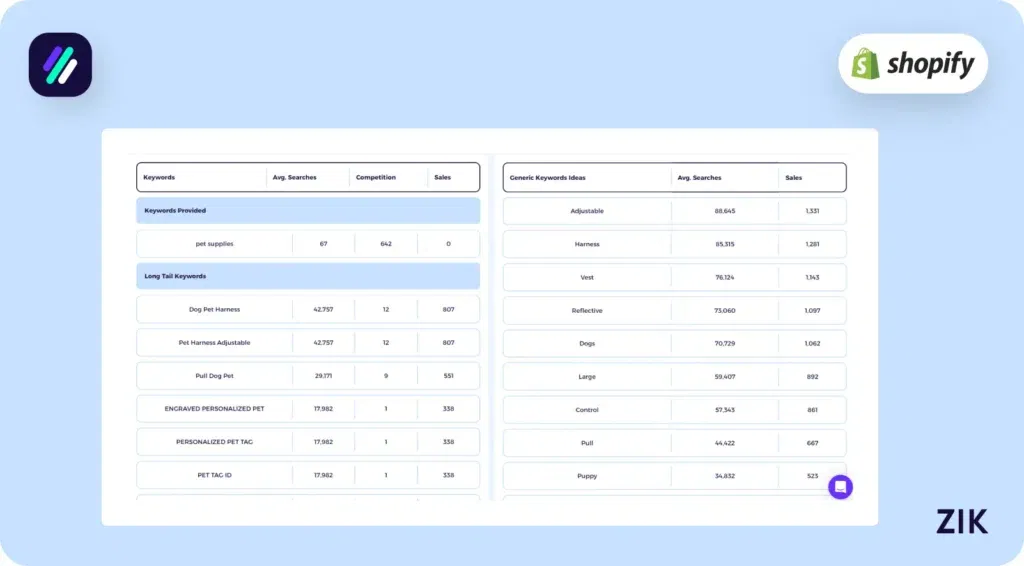Screen dimensions: 1024x566
Task: Click the Competition column header
Action: pyautogui.click(x=376, y=177)
